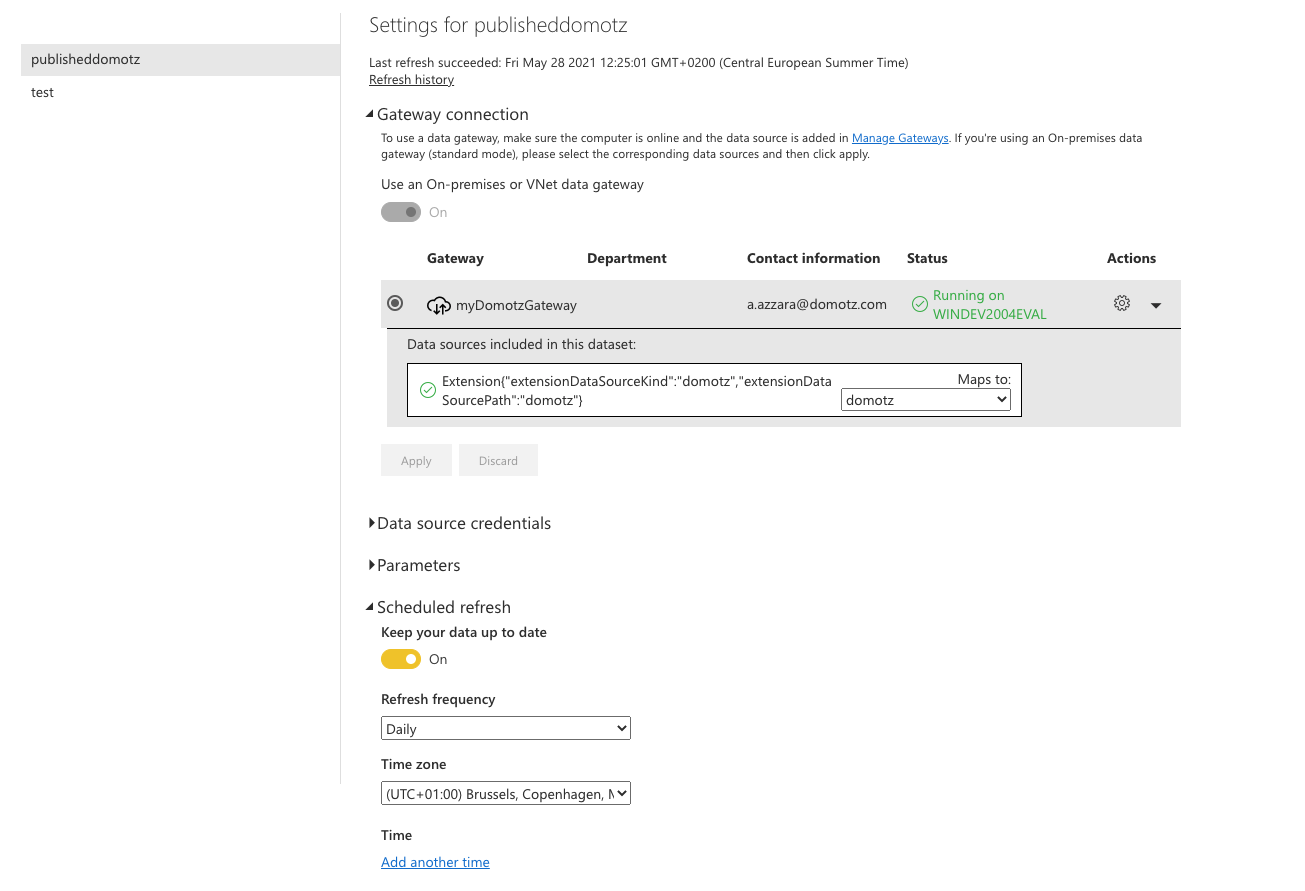The width and height of the screenshot is (1305, 891).
Task: Open the Time zone dropdown
Action: [x=506, y=794]
